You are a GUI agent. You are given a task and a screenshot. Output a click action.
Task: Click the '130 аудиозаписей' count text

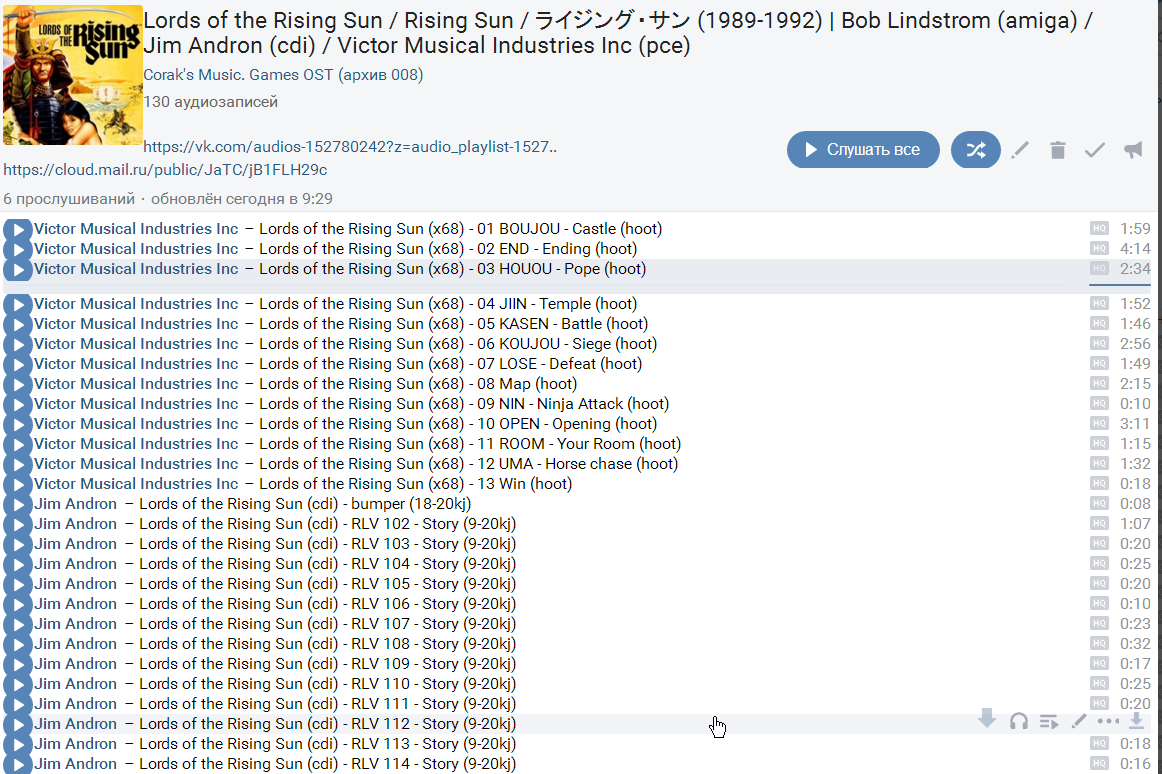pyautogui.click(x=210, y=102)
